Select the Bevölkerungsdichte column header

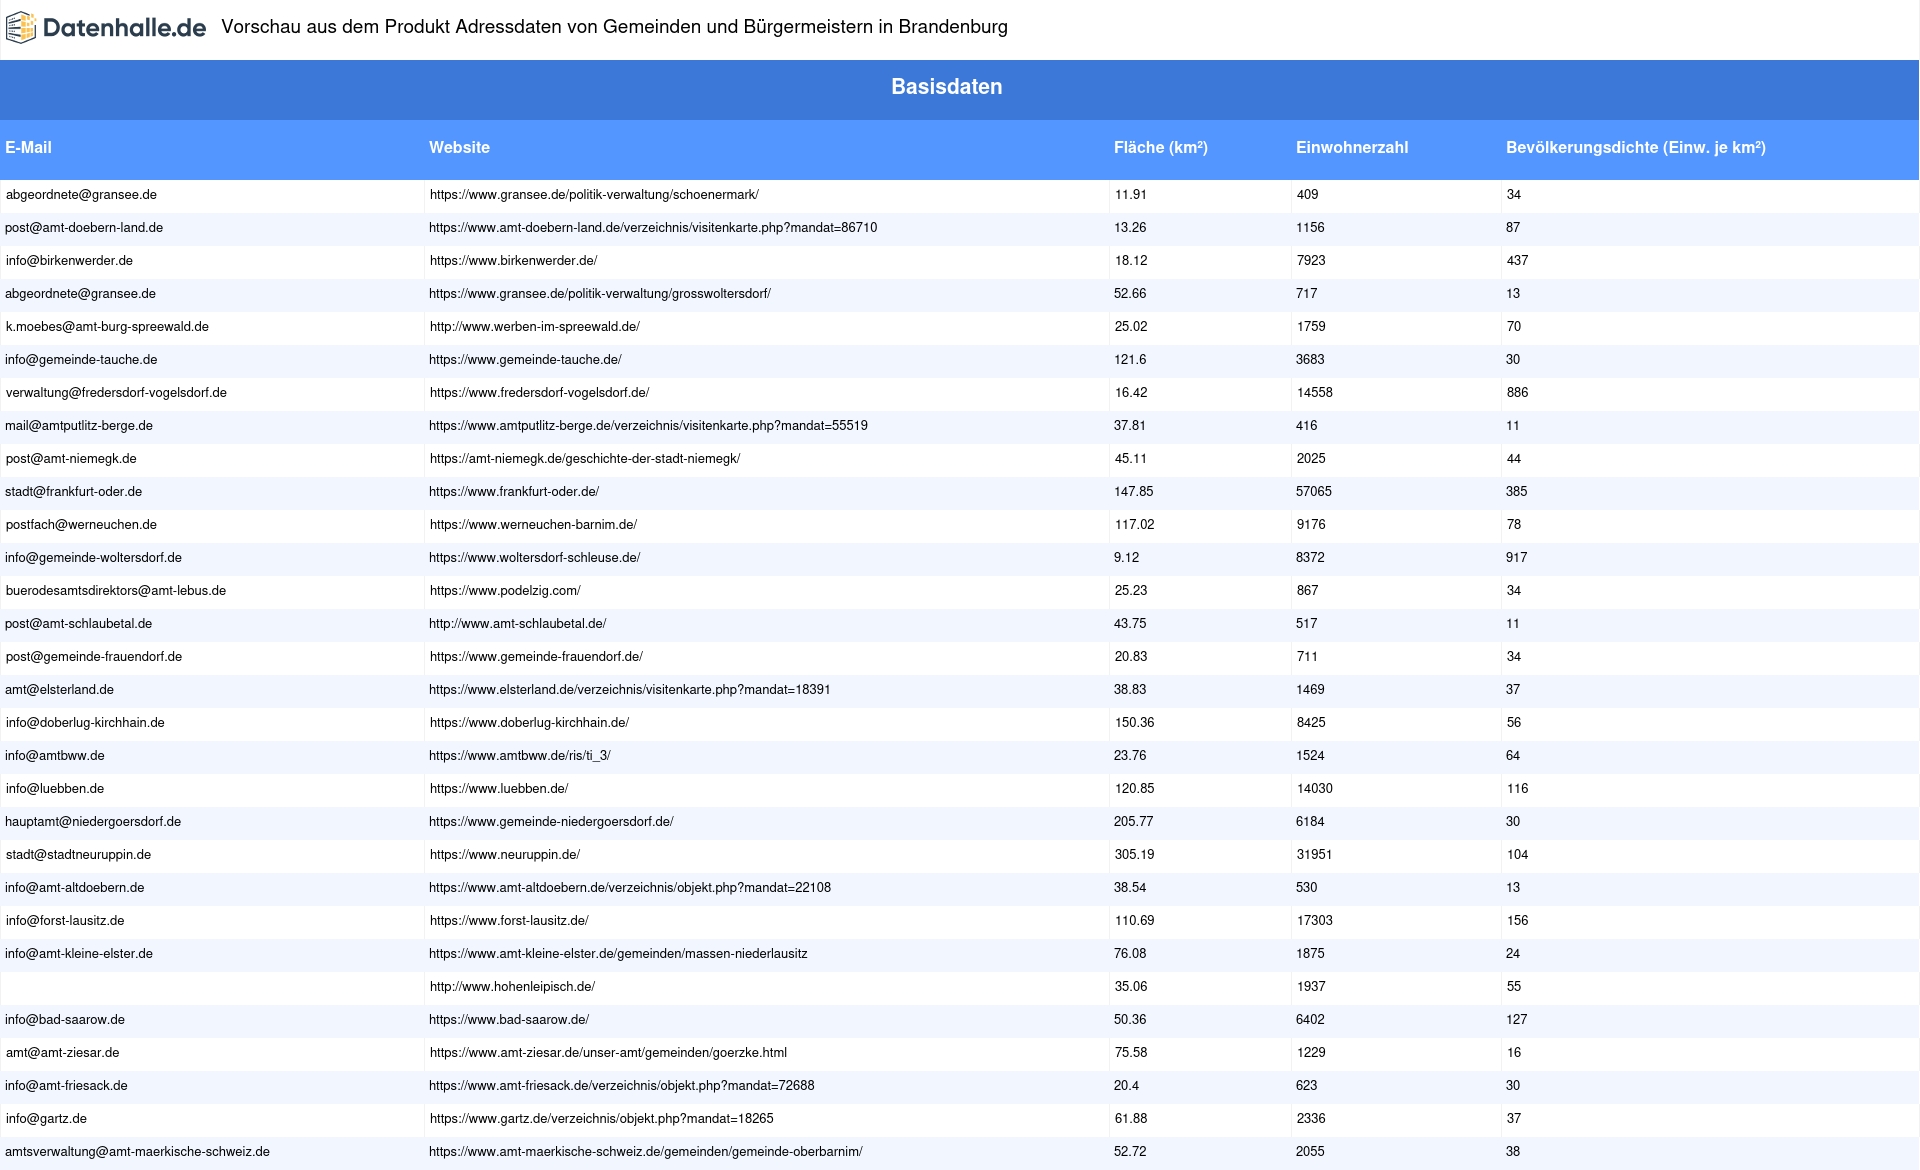click(1636, 148)
